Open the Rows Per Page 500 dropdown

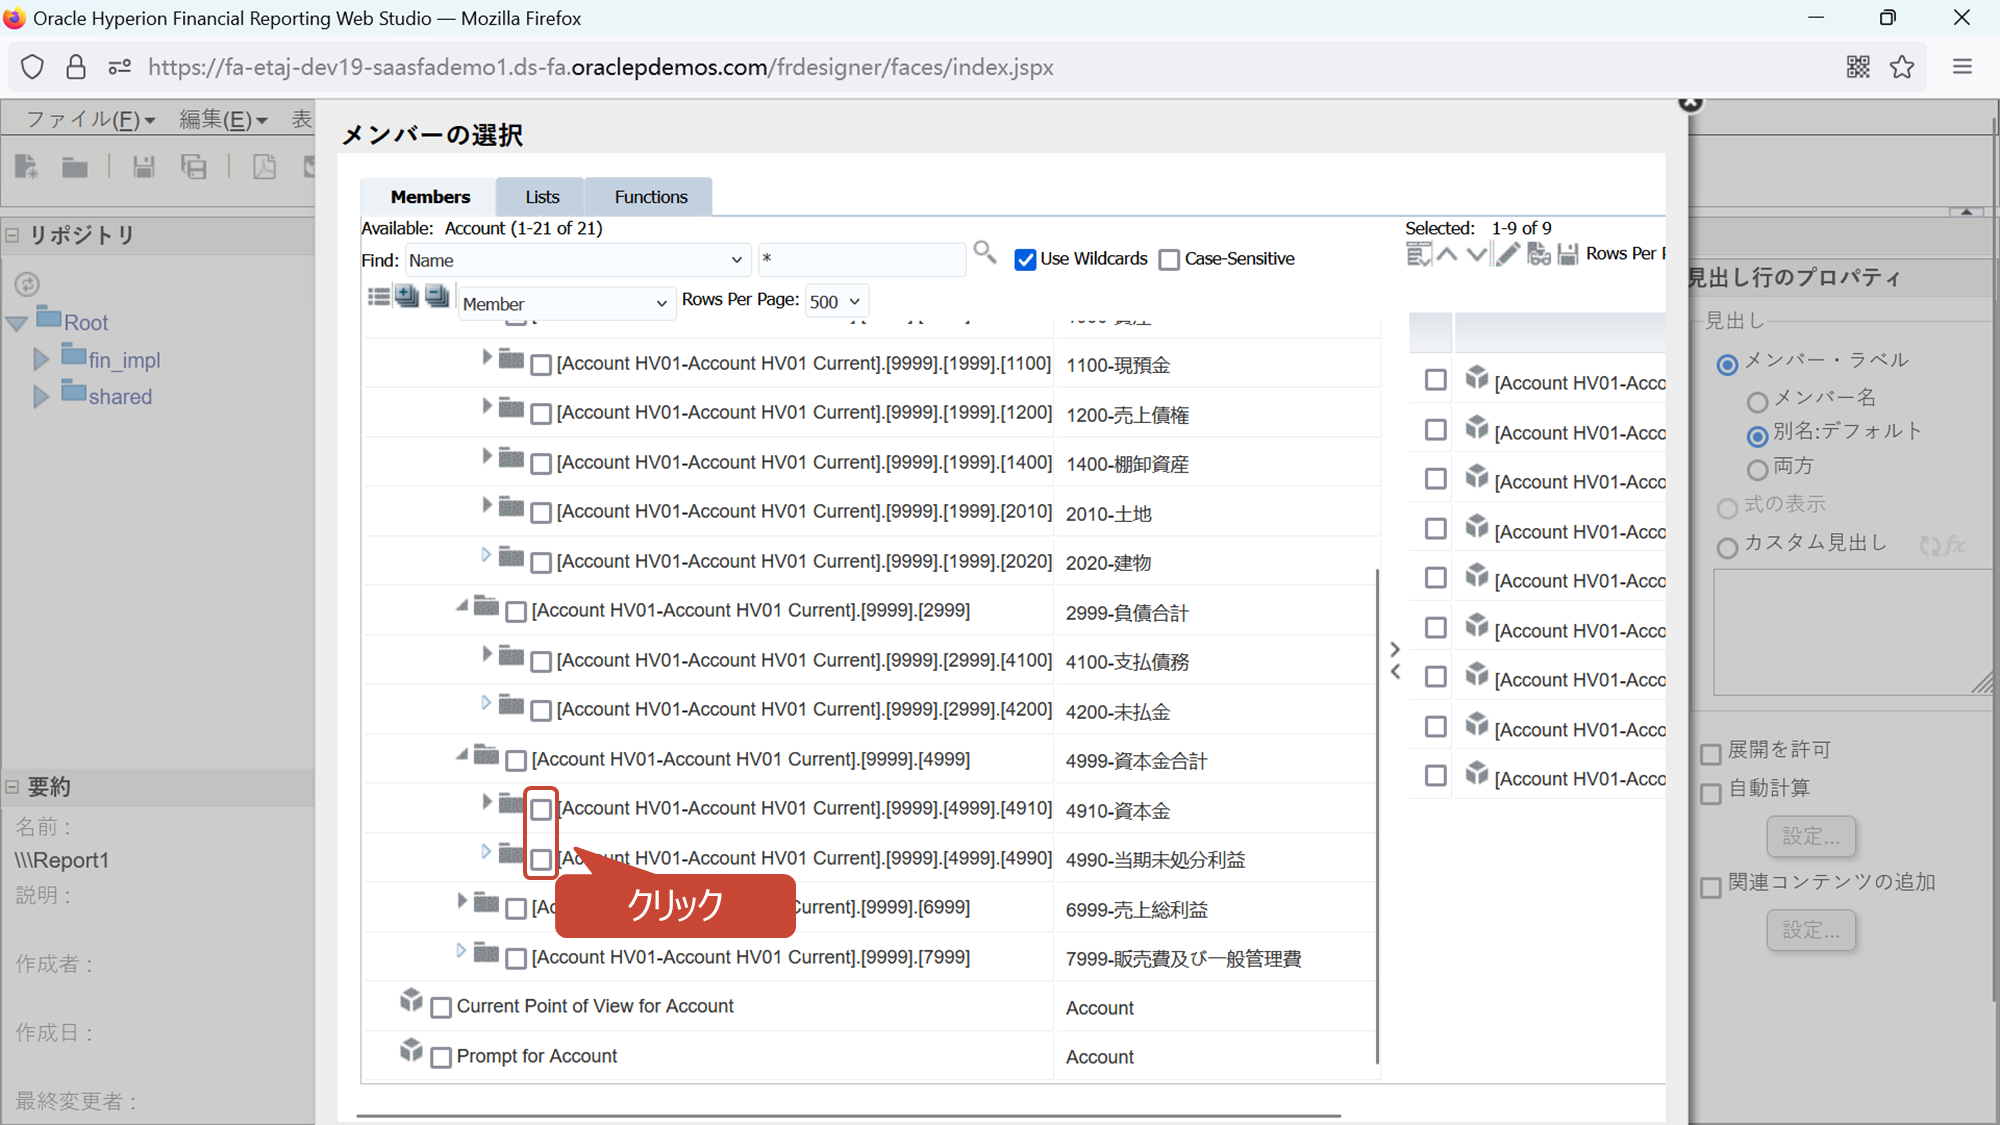(835, 302)
